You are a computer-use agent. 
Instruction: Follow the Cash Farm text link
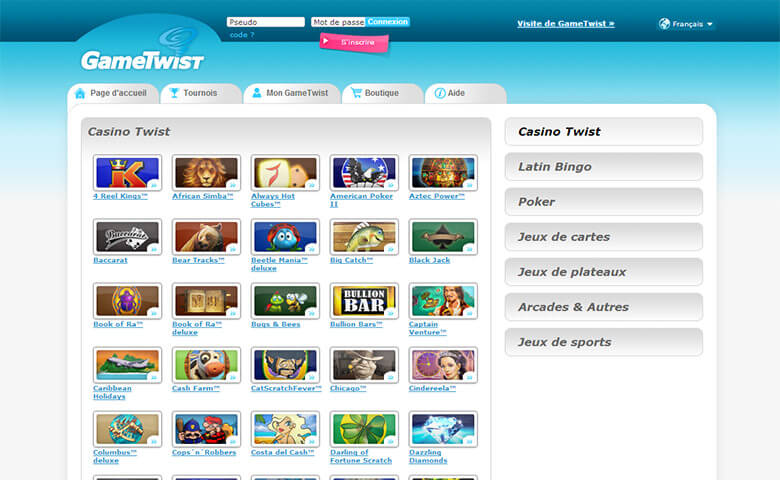[x=196, y=388]
